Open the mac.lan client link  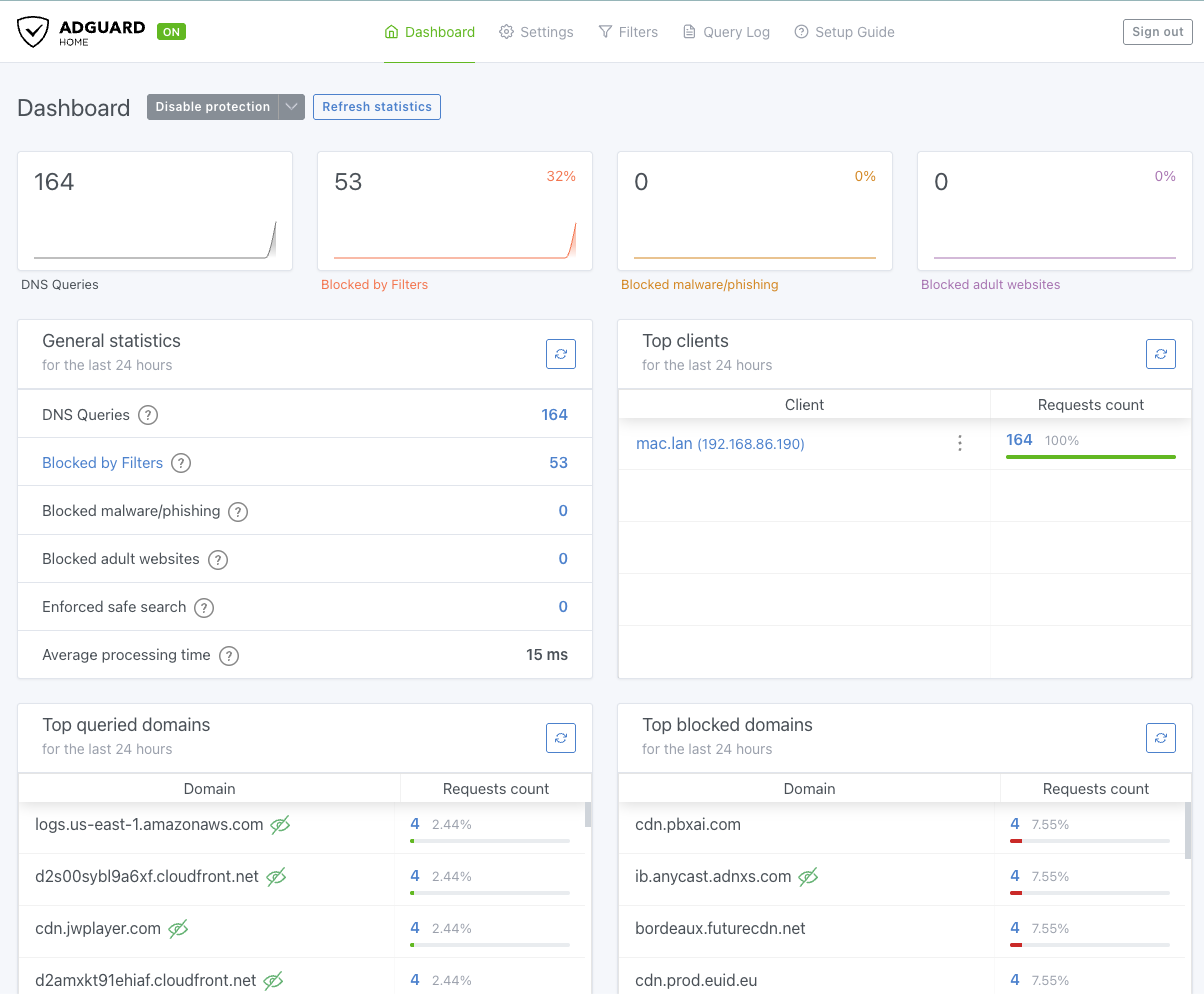[x=720, y=443]
